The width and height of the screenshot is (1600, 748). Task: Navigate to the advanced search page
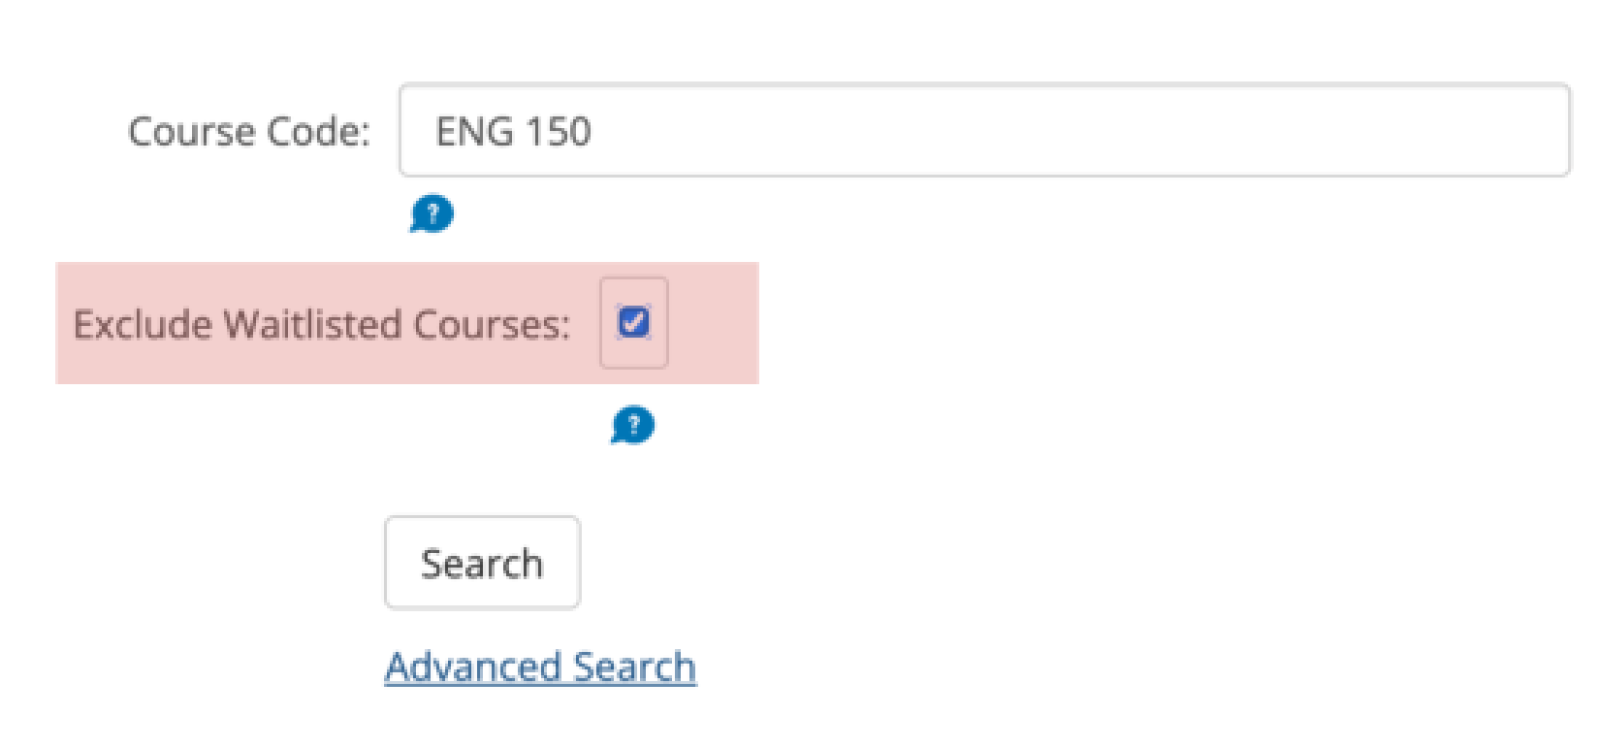[x=540, y=666]
